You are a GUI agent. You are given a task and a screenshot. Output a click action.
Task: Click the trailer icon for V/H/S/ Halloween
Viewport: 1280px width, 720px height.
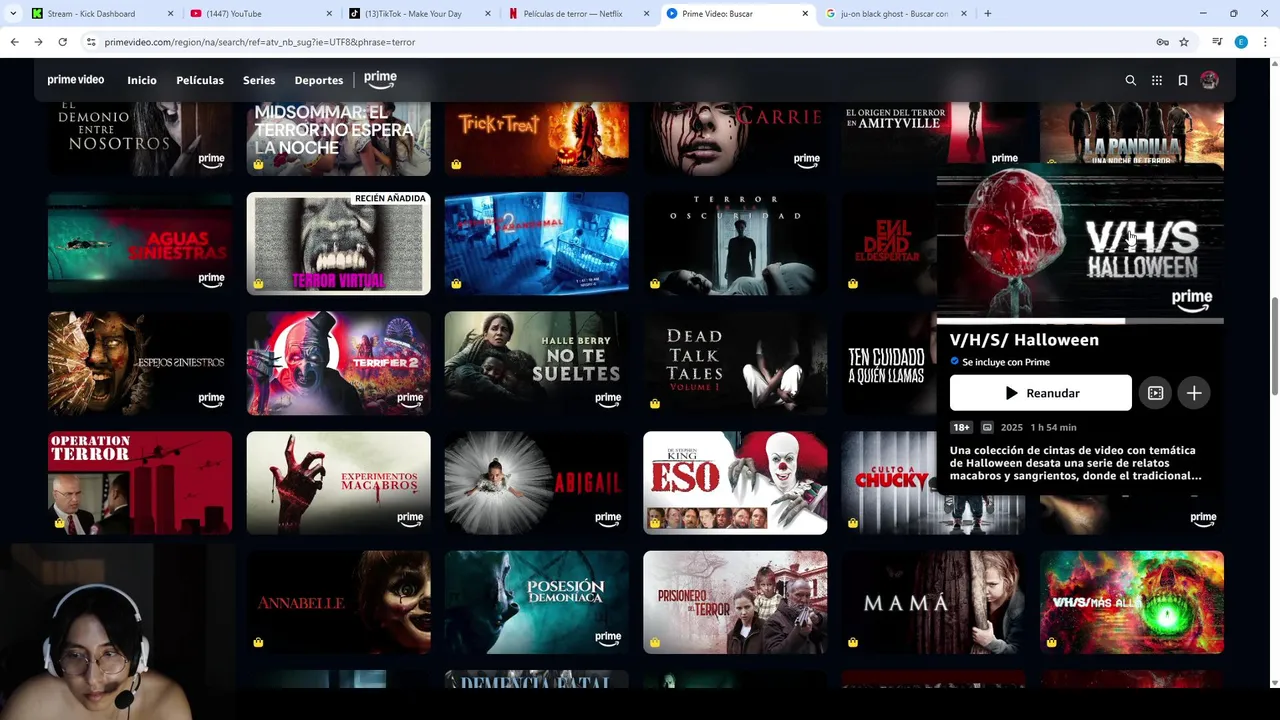tap(1155, 393)
